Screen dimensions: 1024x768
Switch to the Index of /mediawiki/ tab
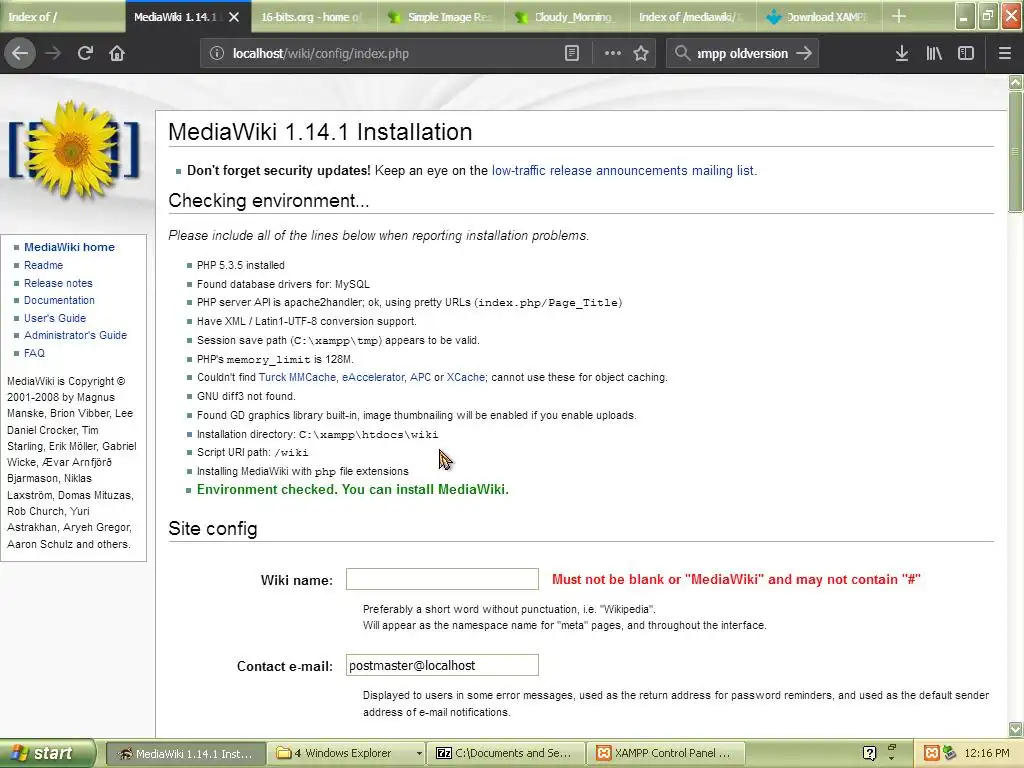tap(694, 17)
